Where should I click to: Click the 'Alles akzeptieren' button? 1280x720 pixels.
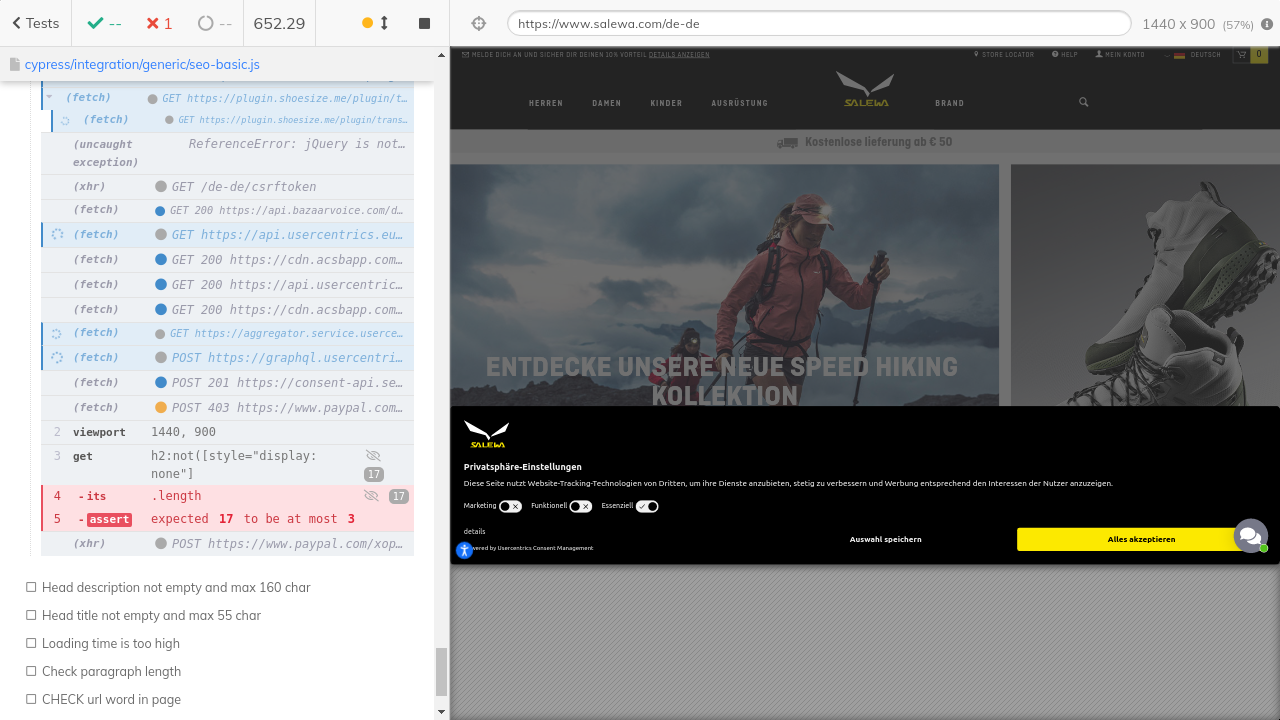(1140, 540)
